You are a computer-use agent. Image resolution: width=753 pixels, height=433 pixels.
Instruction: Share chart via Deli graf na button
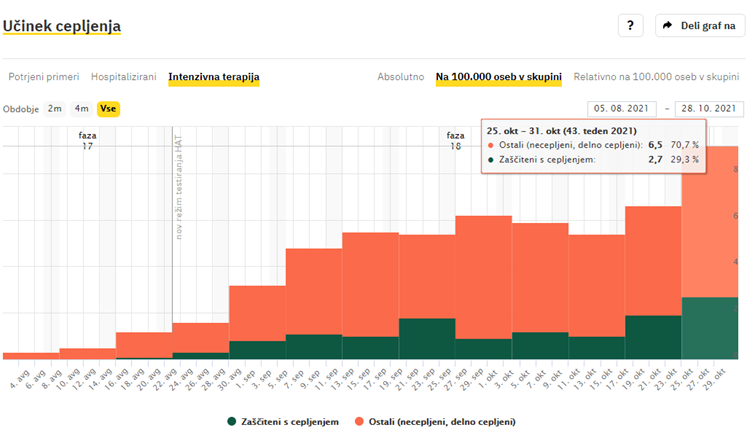pyautogui.click(x=700, y=25)
